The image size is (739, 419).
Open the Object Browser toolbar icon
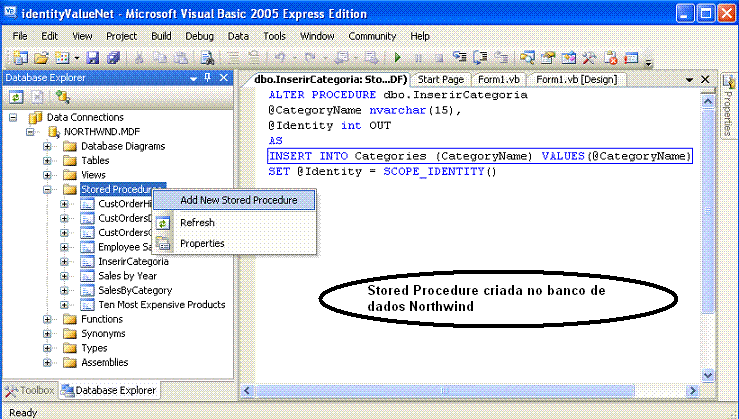coord(569,58)
